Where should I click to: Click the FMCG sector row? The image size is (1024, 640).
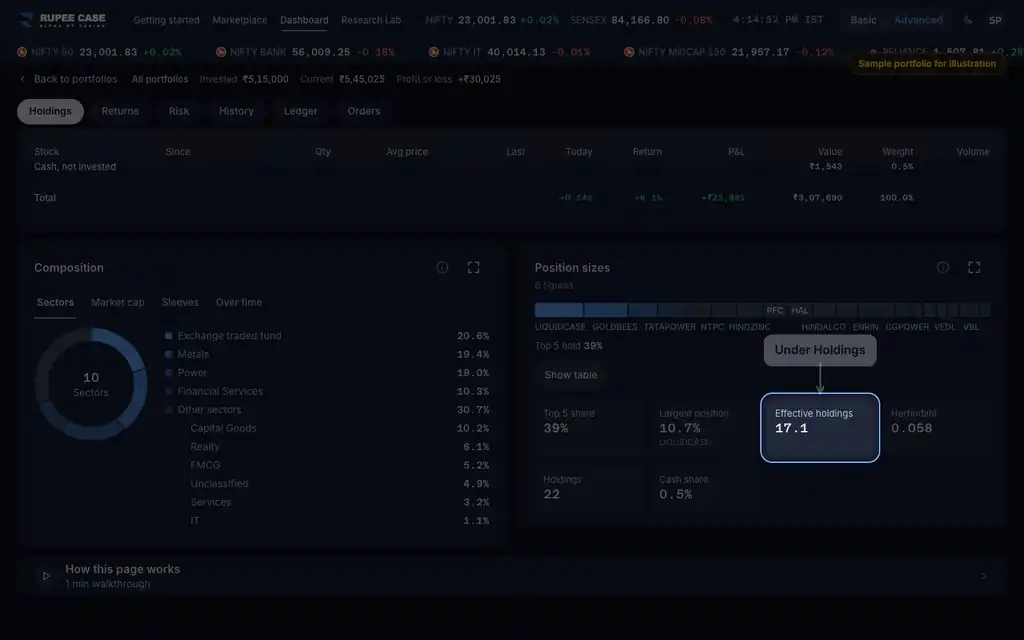click(340, 465)
